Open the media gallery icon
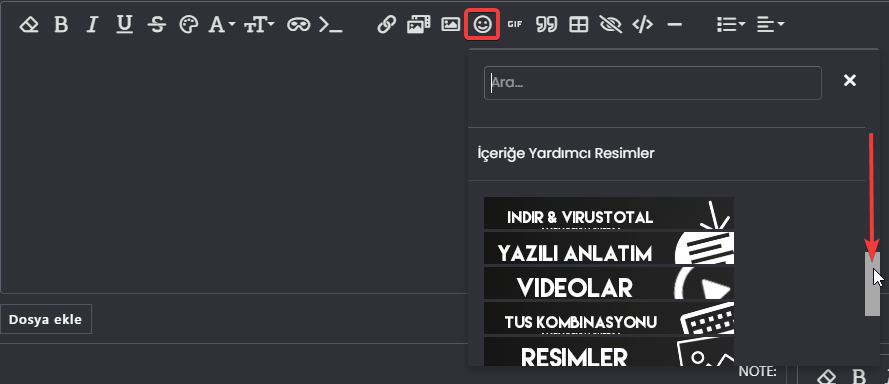The image size is (889, 384). [x=418, y=24]
